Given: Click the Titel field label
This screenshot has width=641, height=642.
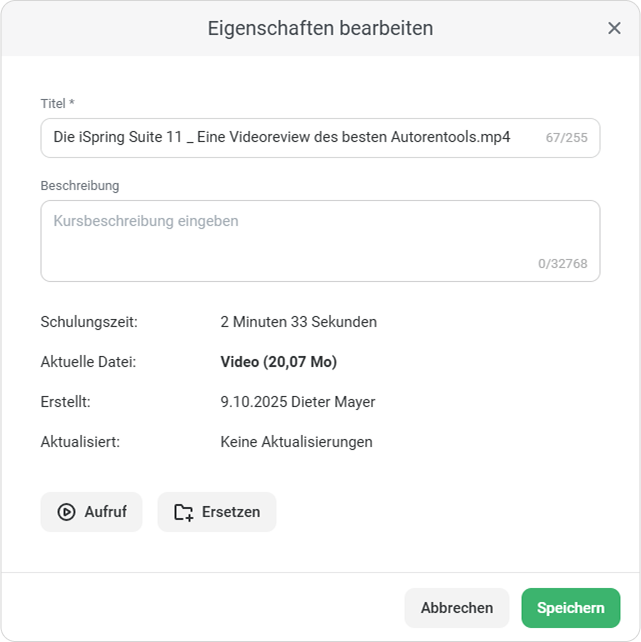Looking at the screenshot, I should click(57, 104).
